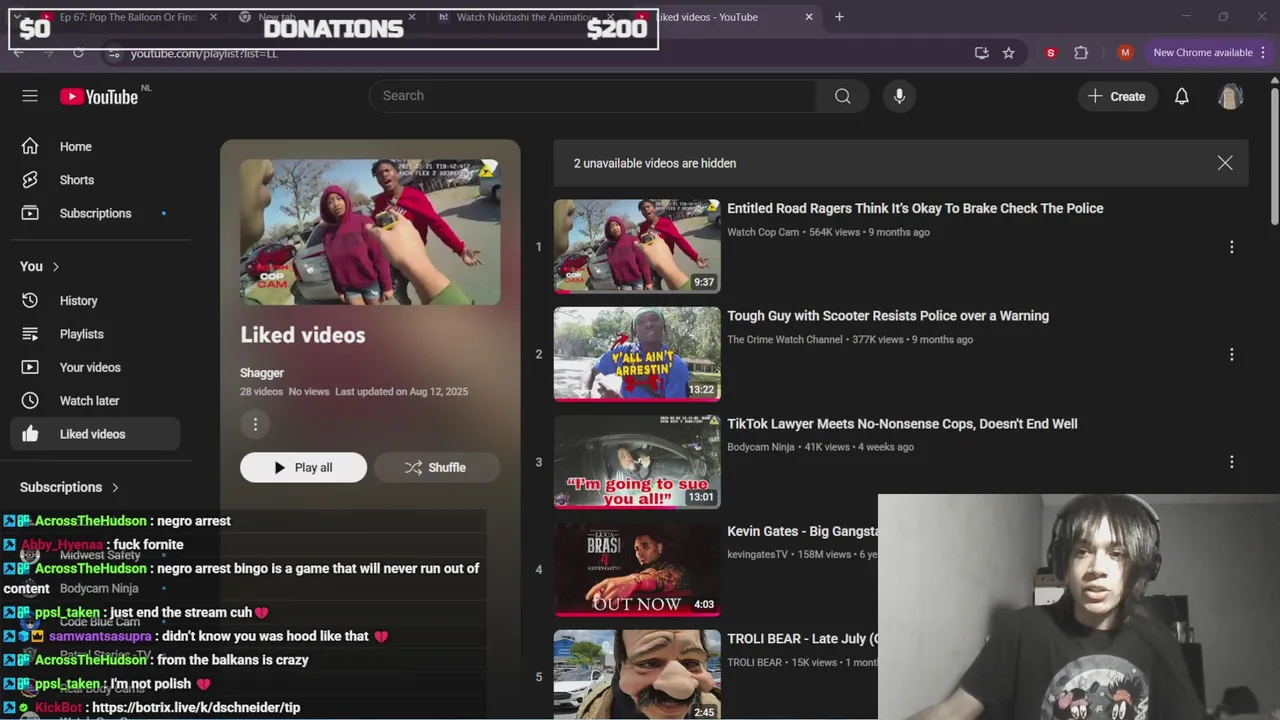Open Watch Cop Cam channel link
Viewport: 1280px width, 720px height.
point(763,232)
